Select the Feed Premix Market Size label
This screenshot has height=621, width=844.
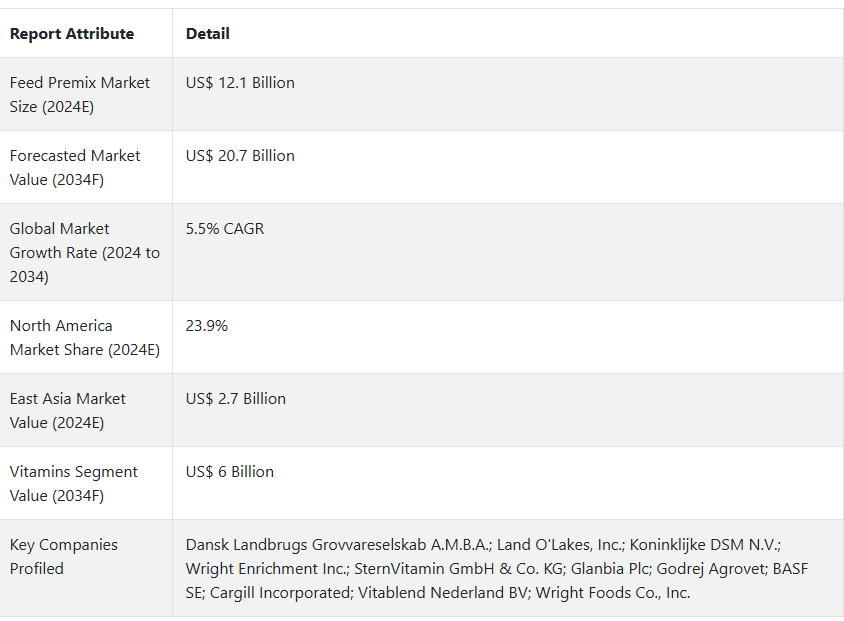click(x=80, y=94)
